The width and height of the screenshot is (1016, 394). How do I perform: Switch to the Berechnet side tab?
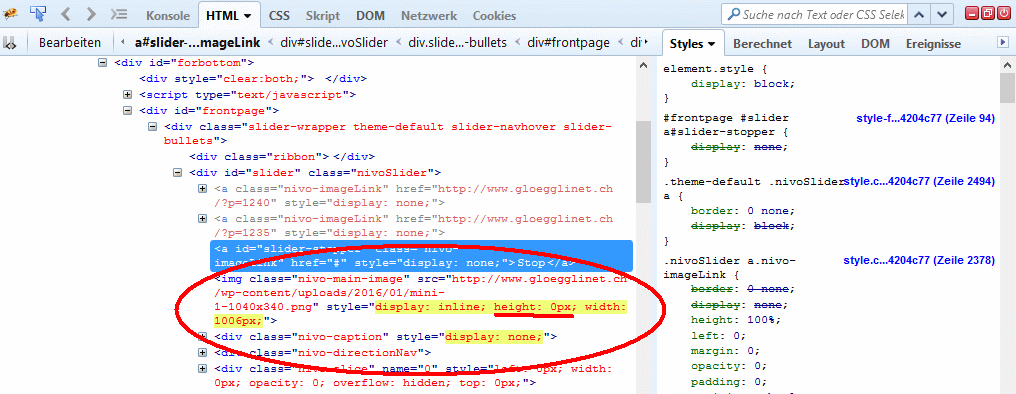[x=763, y=43]
